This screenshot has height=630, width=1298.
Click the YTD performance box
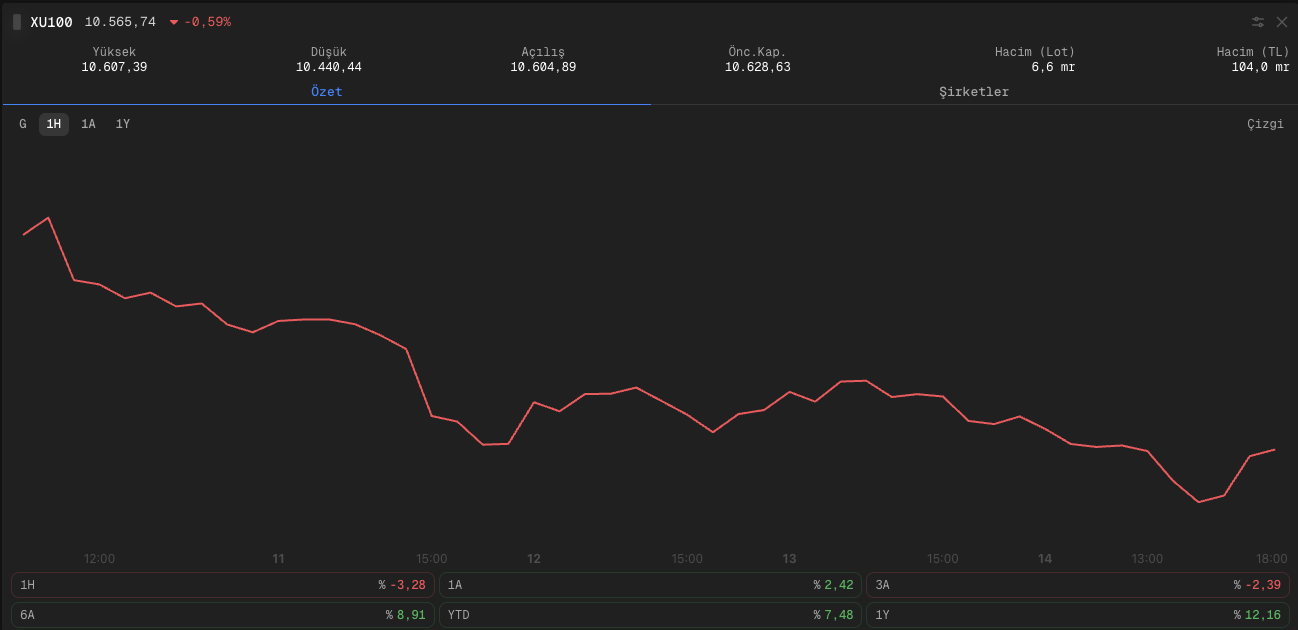[x=650, y=615]
